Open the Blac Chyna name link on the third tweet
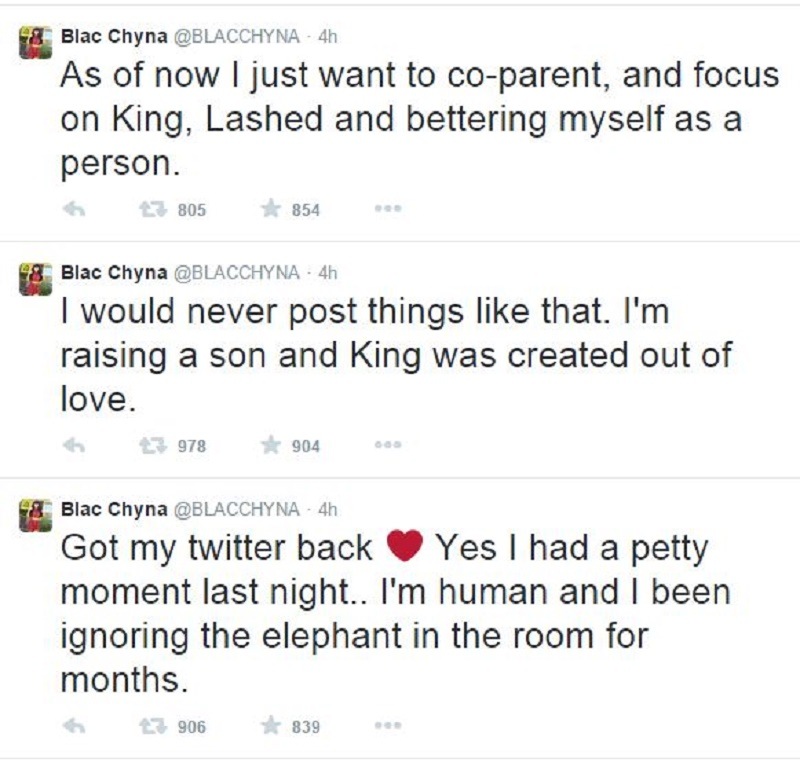Viewport: 800px width, 766px height. 114,509
